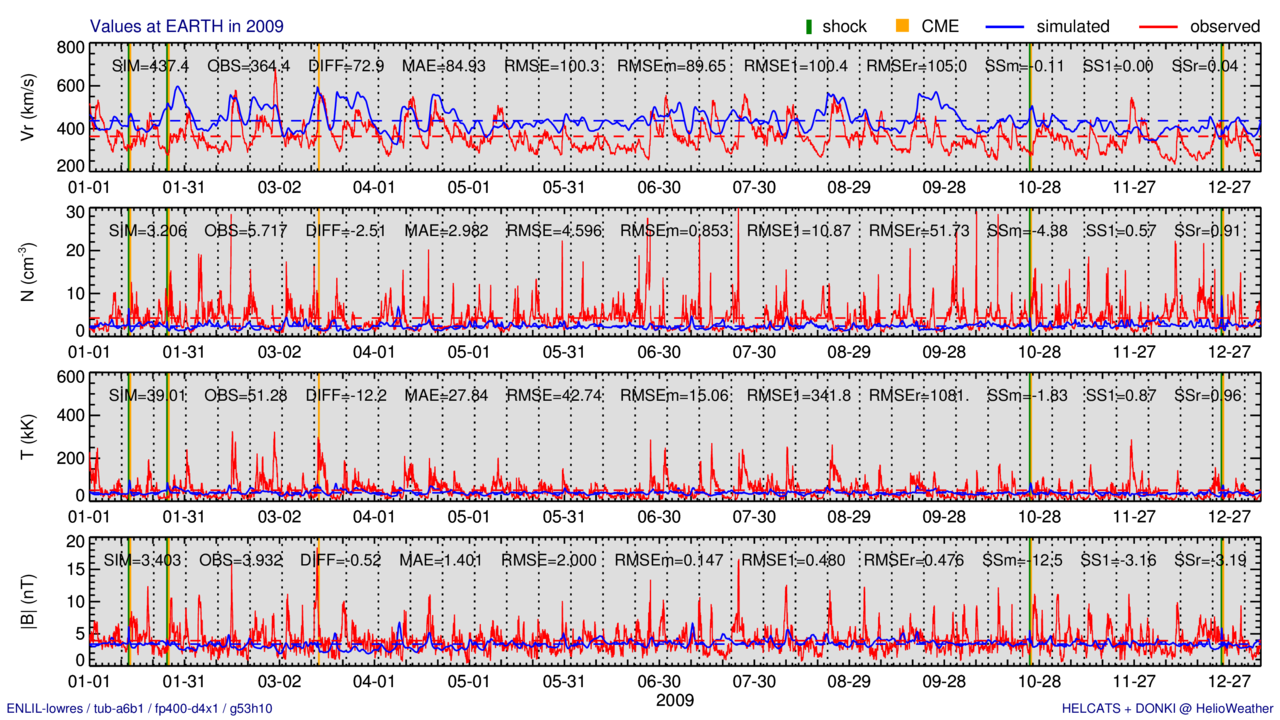
Task: Select RMSE=42.74 in the temperature panel
Action: [x=547, y=395]
